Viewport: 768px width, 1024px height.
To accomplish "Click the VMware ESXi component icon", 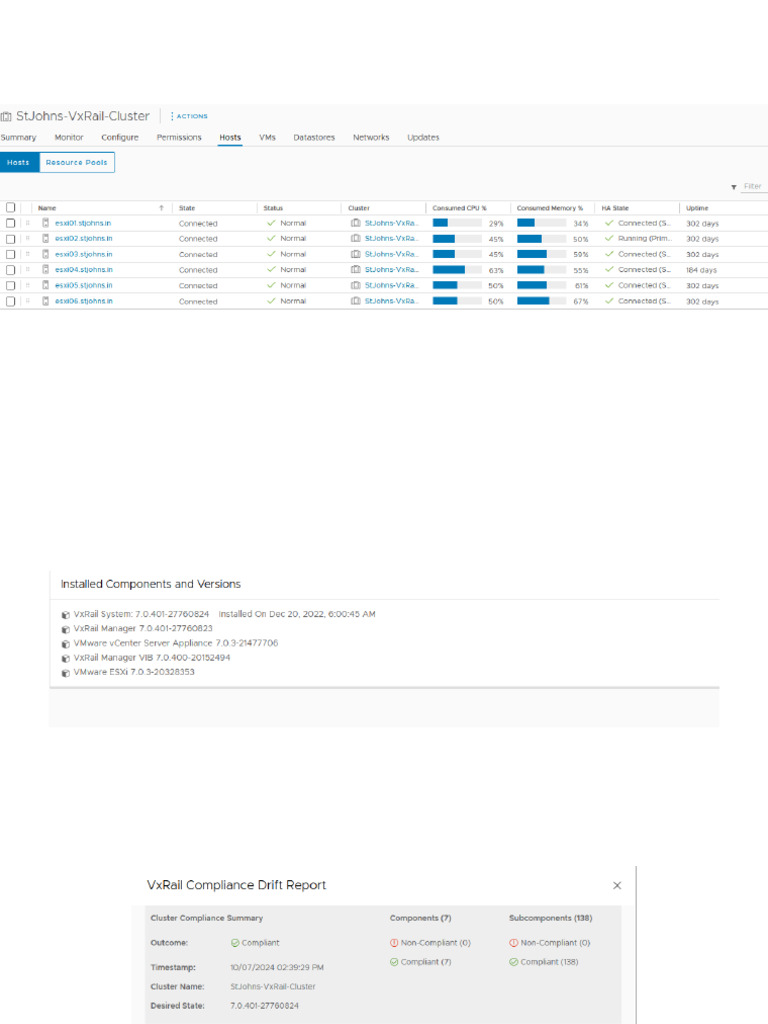I will click(66, 673).
